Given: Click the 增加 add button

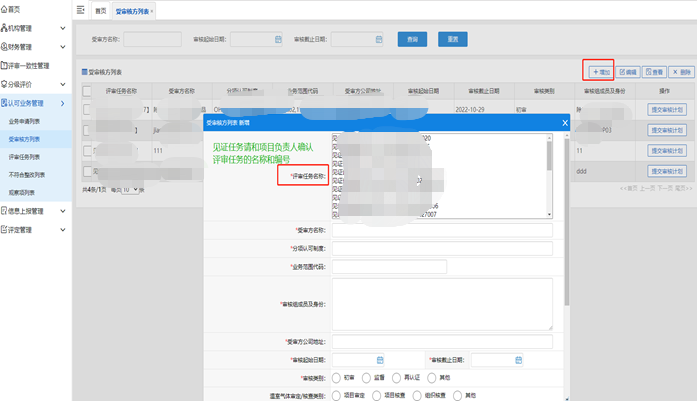Looking at the screenshot, I should (601, 72).
